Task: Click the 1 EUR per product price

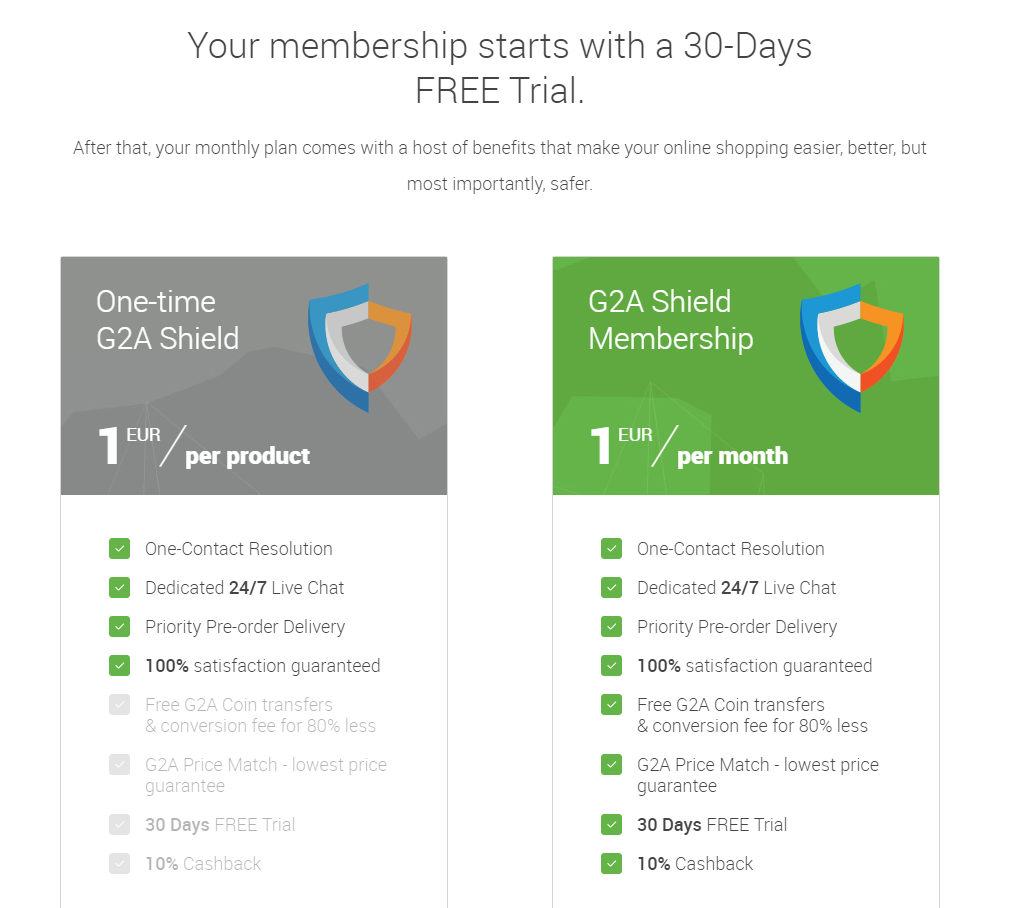Action: tap(203, 447)
